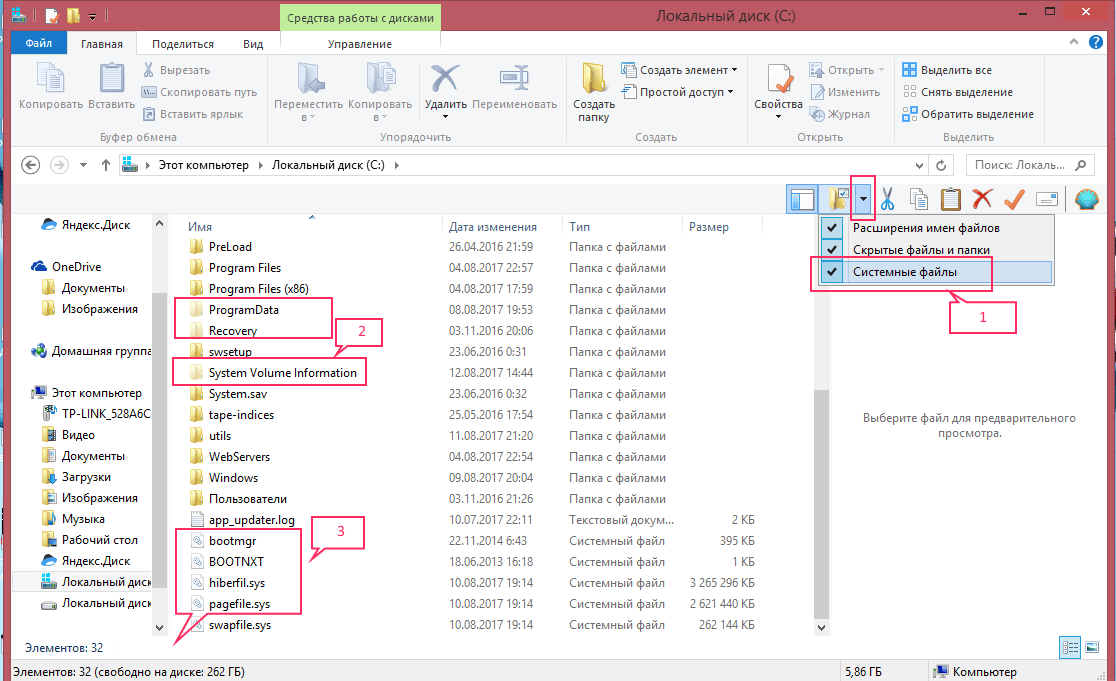
Task: Click the clipboard paste toolbar icon
Action: [x=951, y=199]
